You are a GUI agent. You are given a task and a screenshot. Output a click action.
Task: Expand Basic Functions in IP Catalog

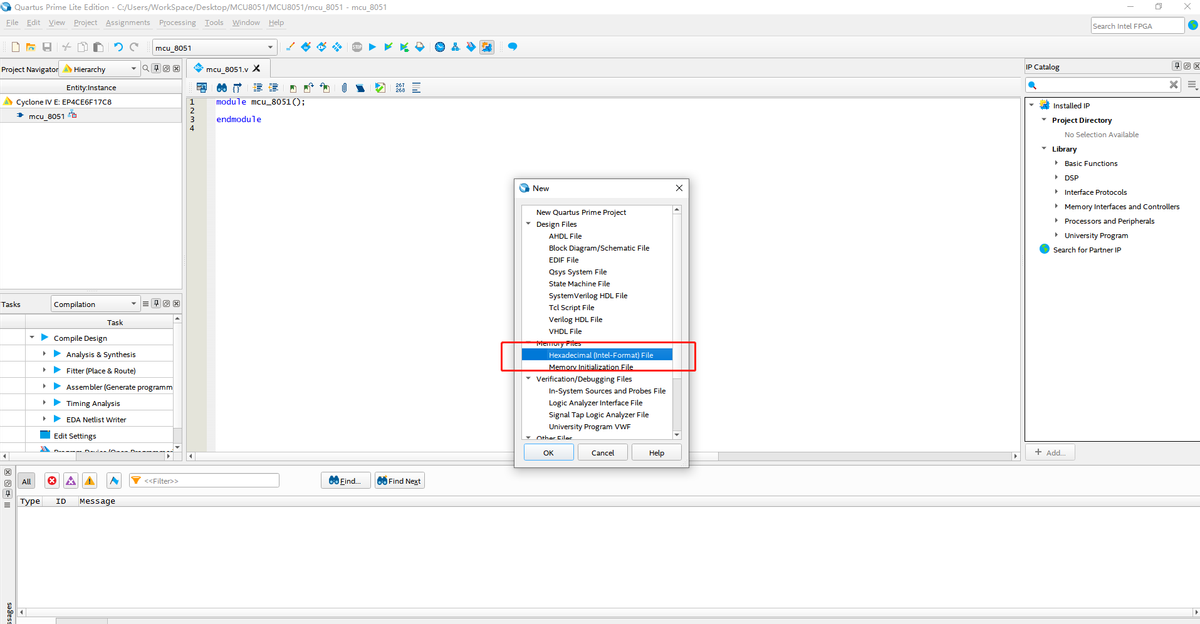1056,163
